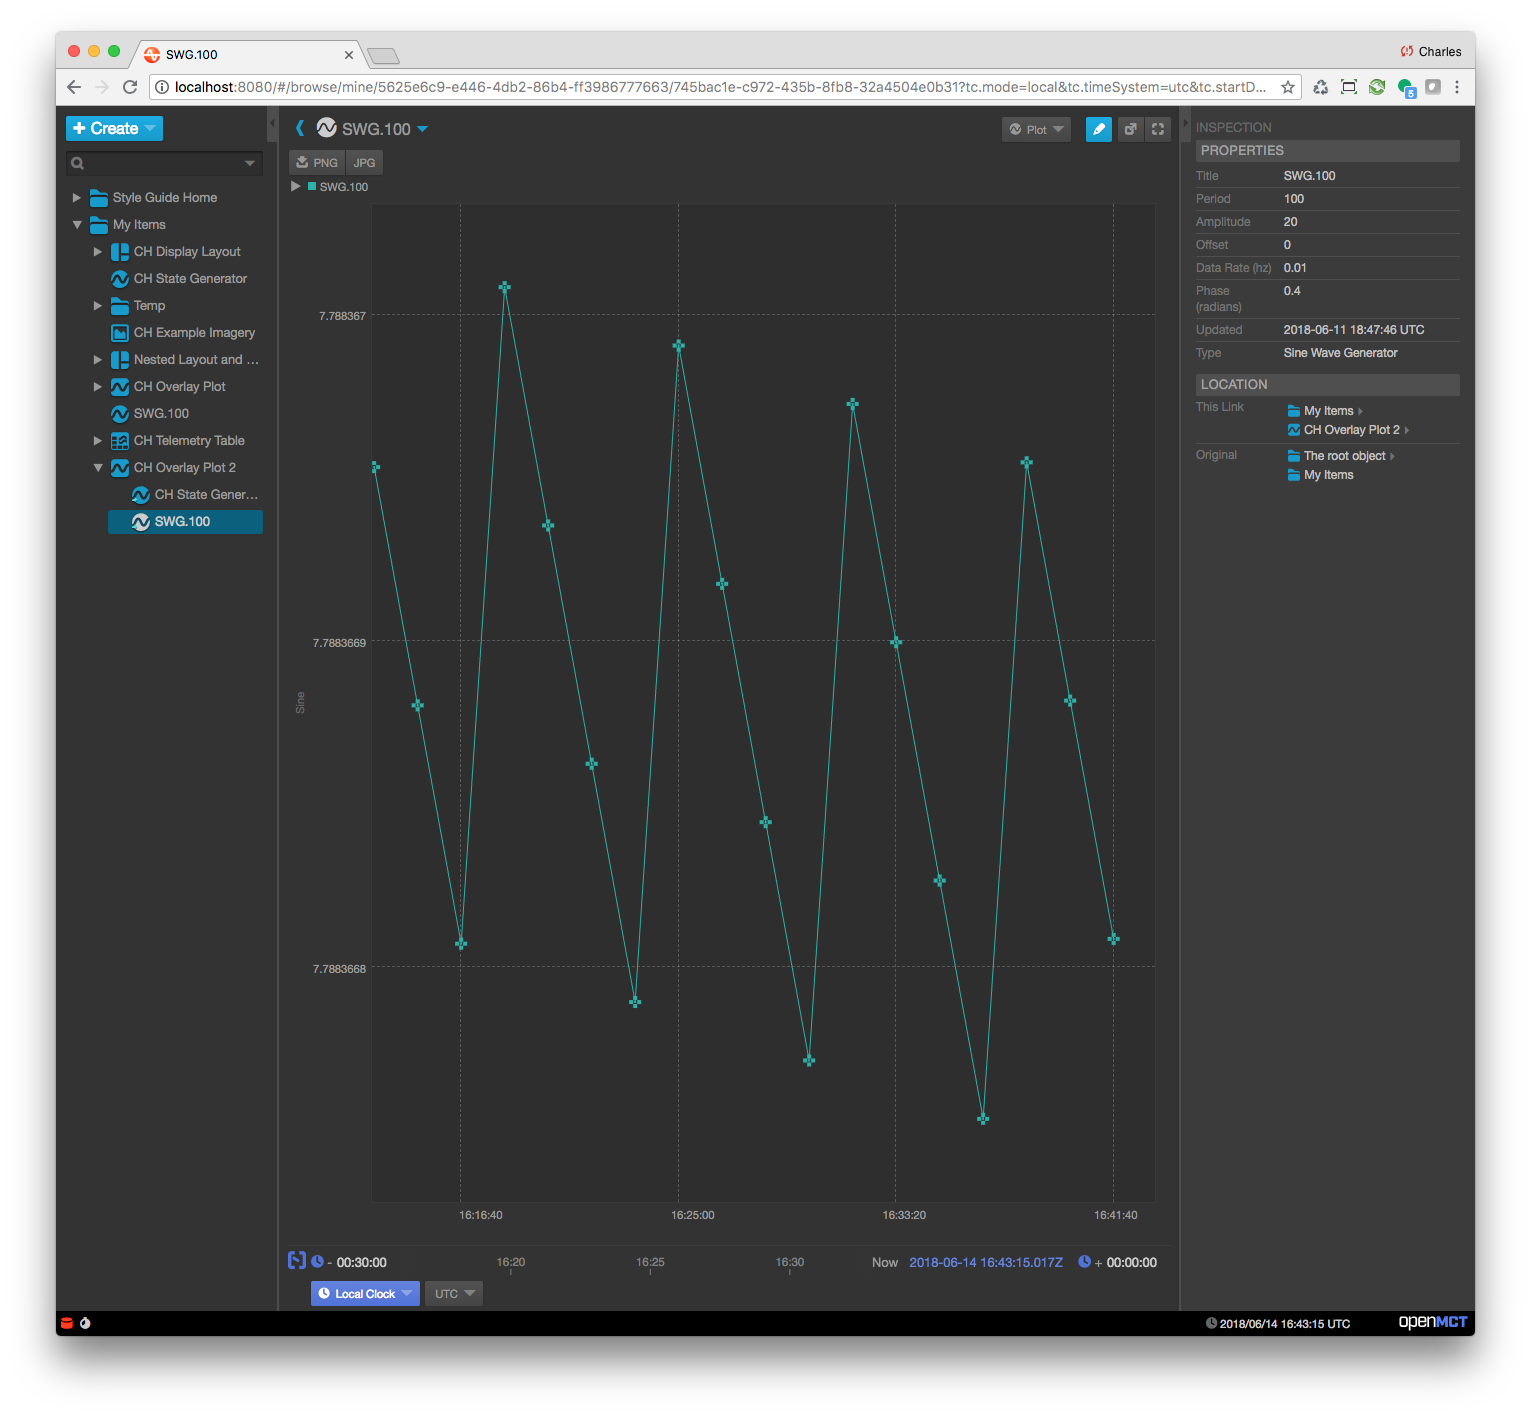Screen dimensions: 1531x1416
Task: Export the plot as JPG
Action: tap(364, 162)
